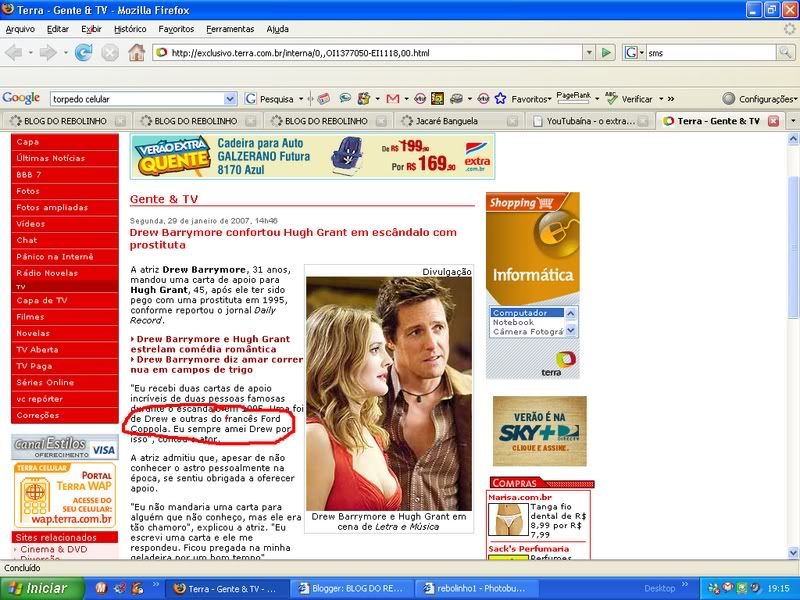Click the Back arrow navigation button

[17, 52]
